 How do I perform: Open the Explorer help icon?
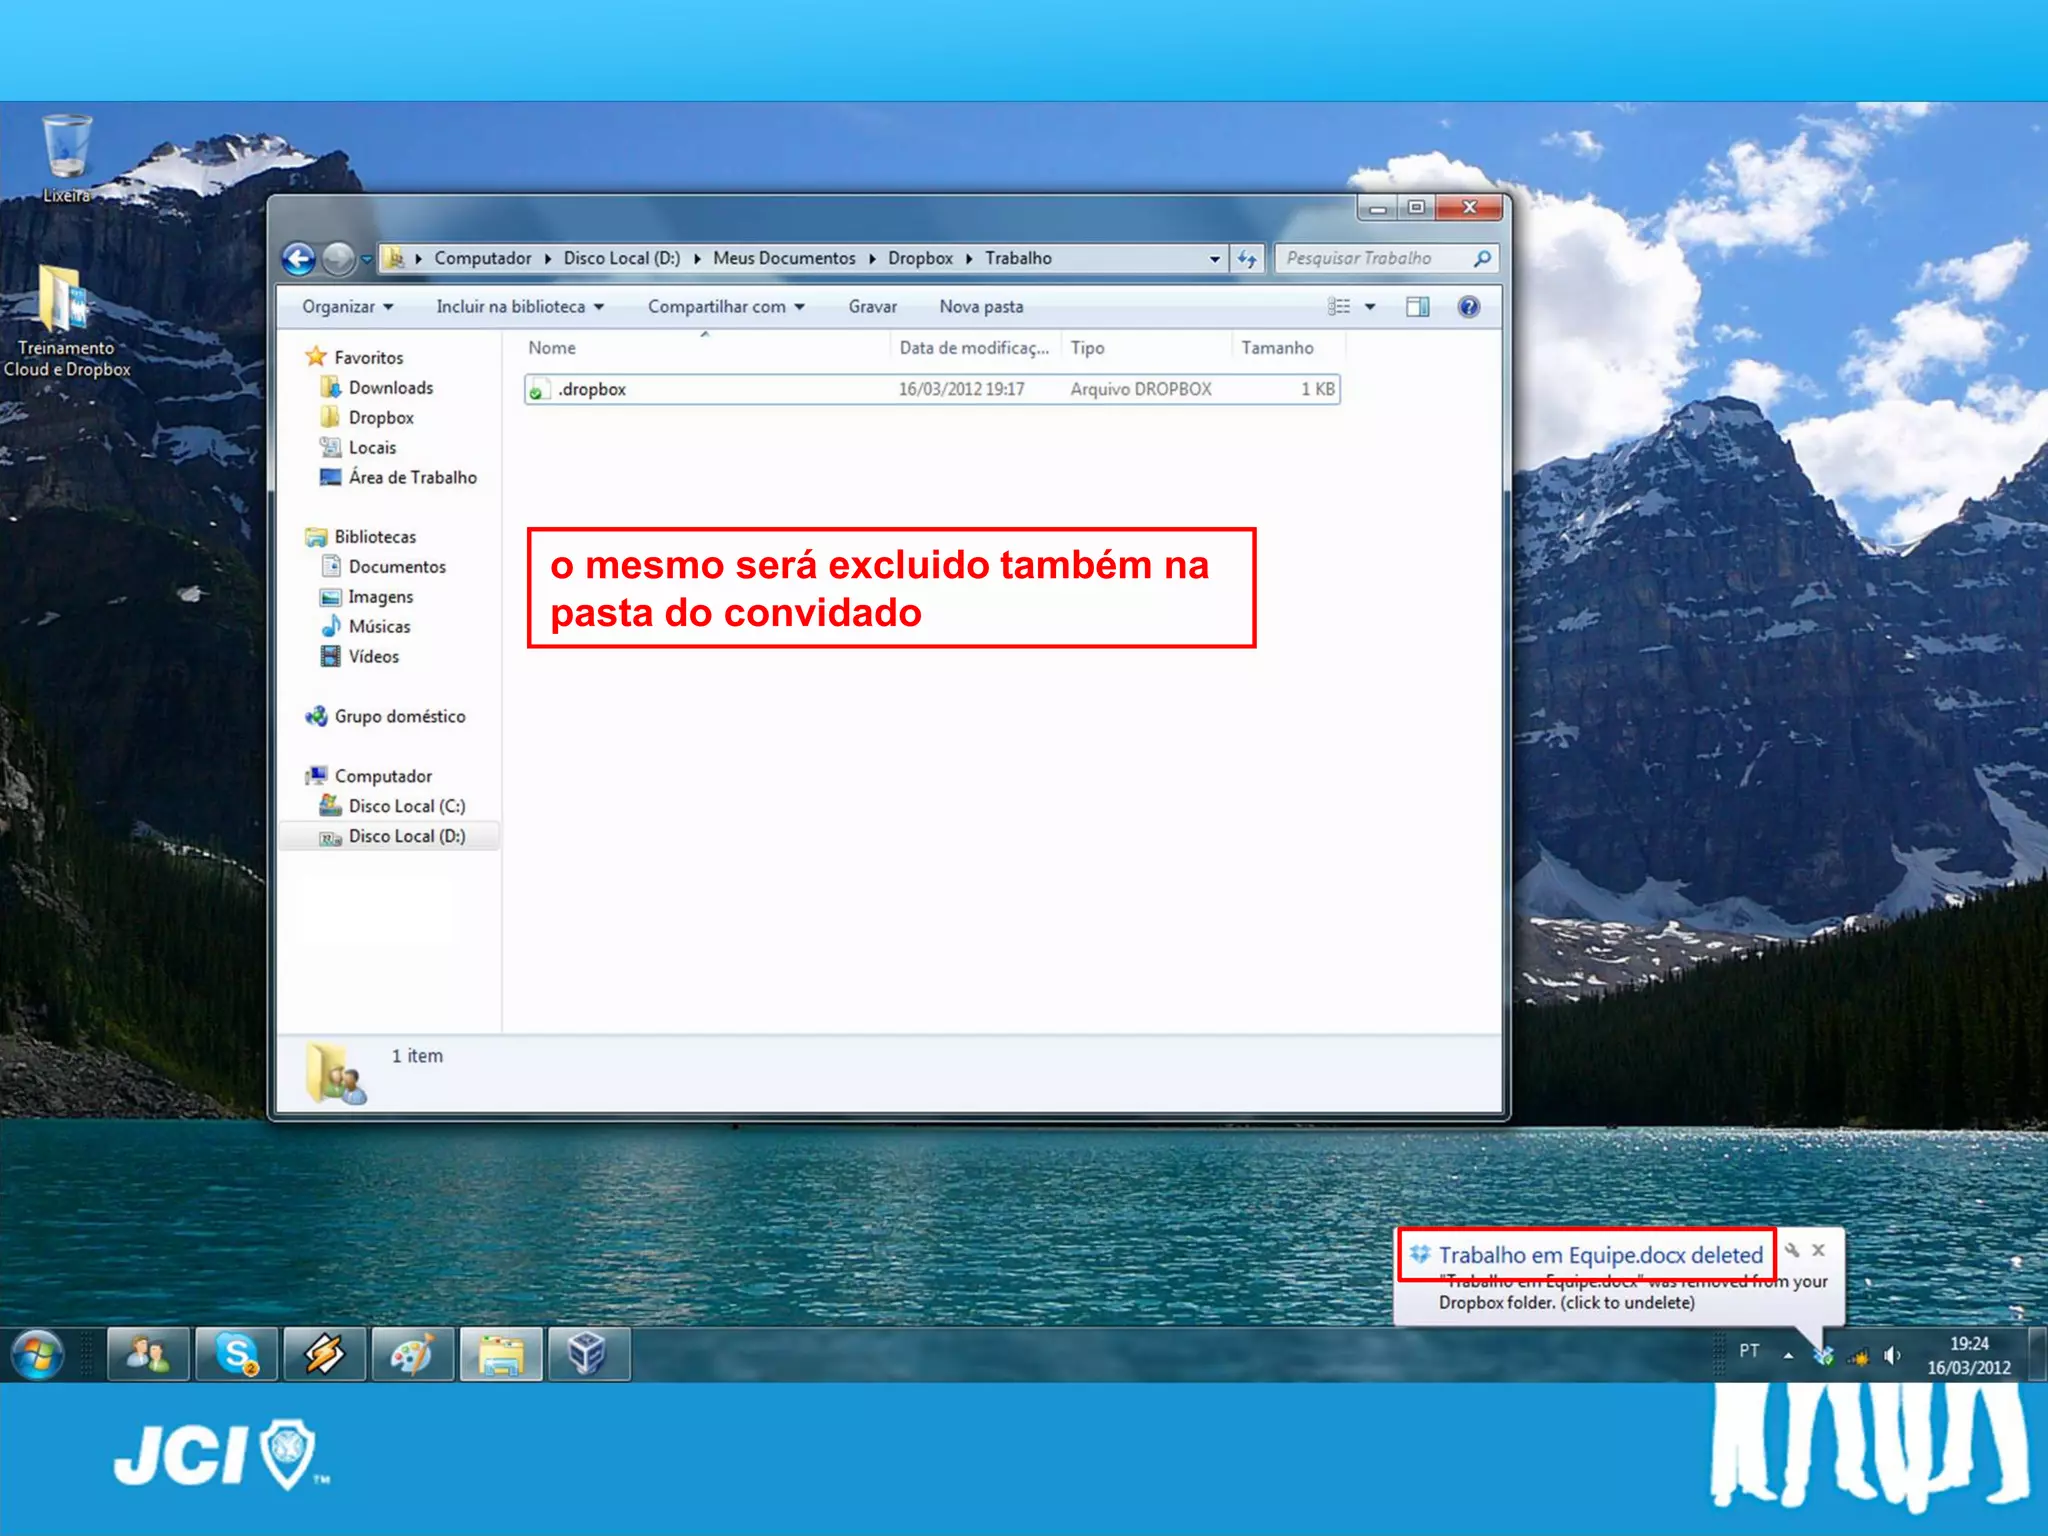tap(1468, 307)
